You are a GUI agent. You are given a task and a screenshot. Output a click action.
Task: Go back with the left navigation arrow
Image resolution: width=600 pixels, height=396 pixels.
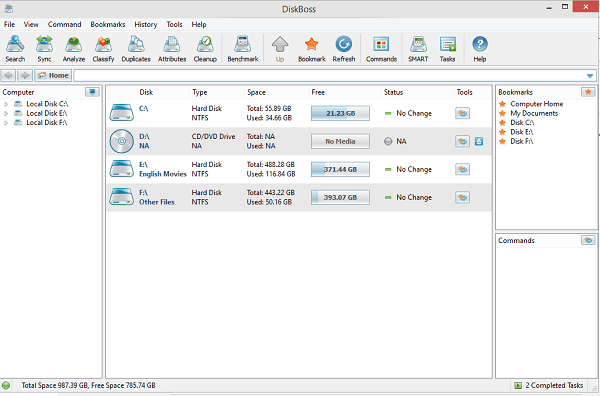8,75
